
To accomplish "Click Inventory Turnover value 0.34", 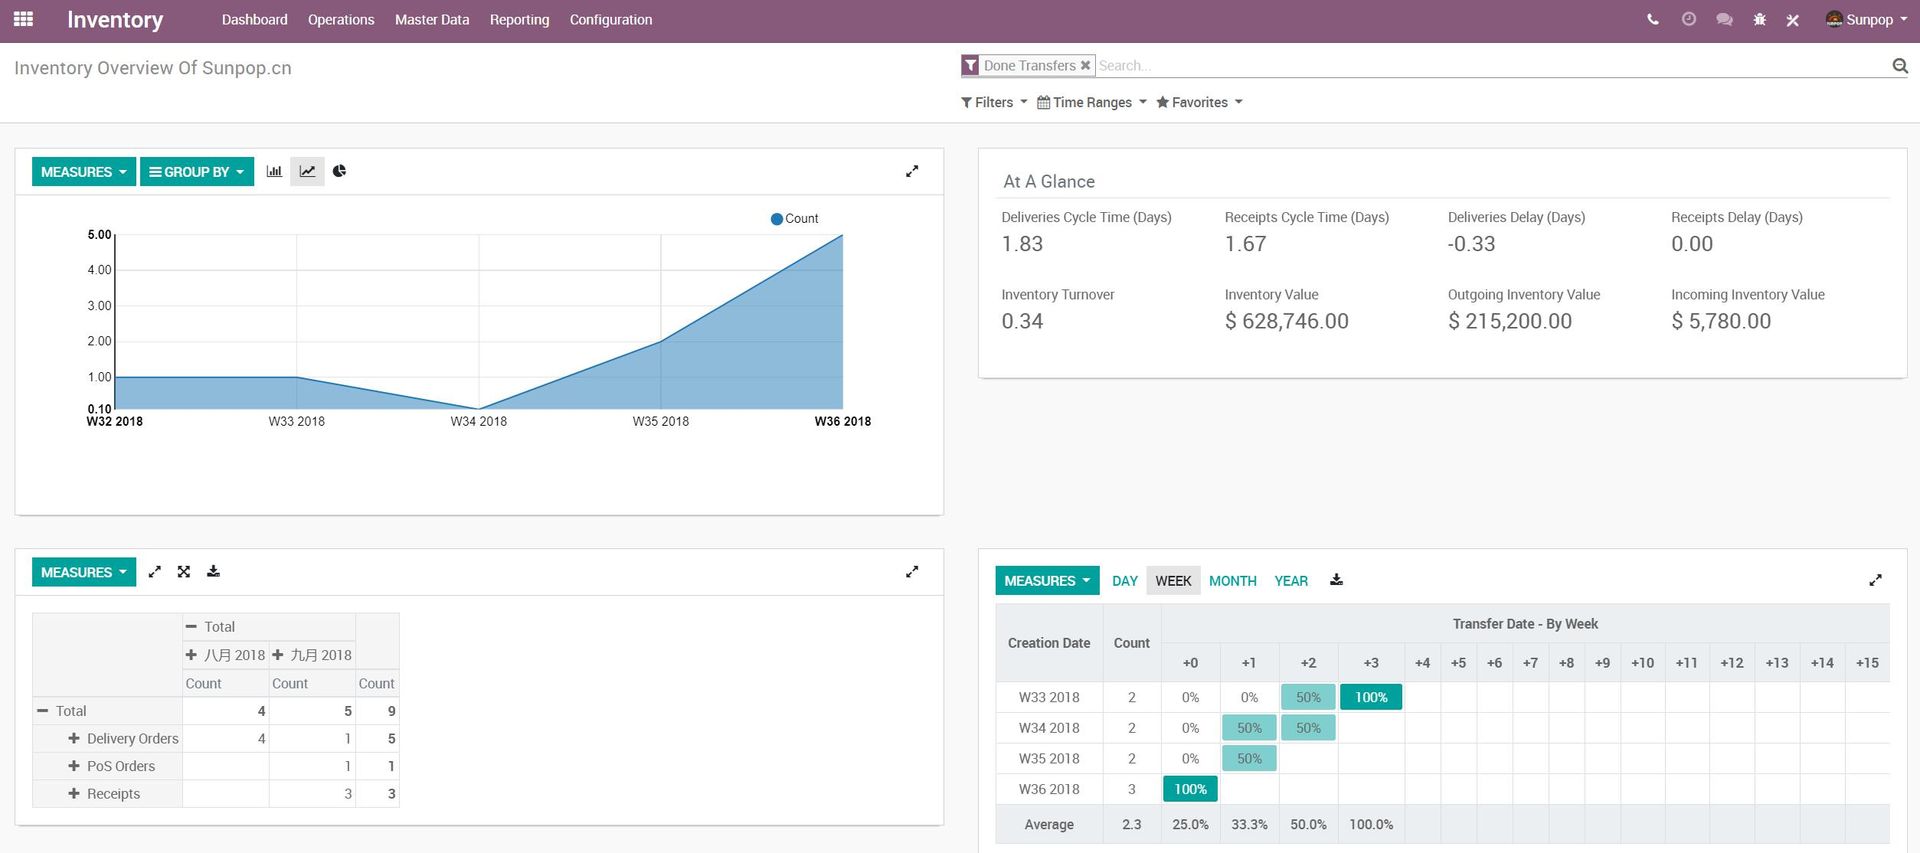I will pos(1022,321).
